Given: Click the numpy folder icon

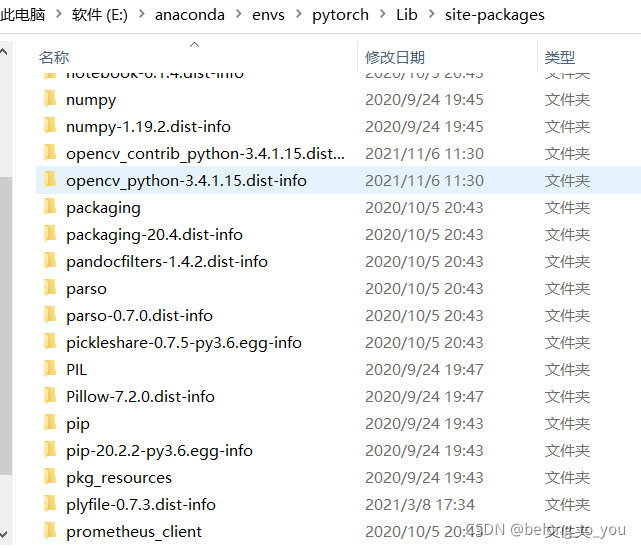Looking at the screenshot, I should (x=50, y=99).
